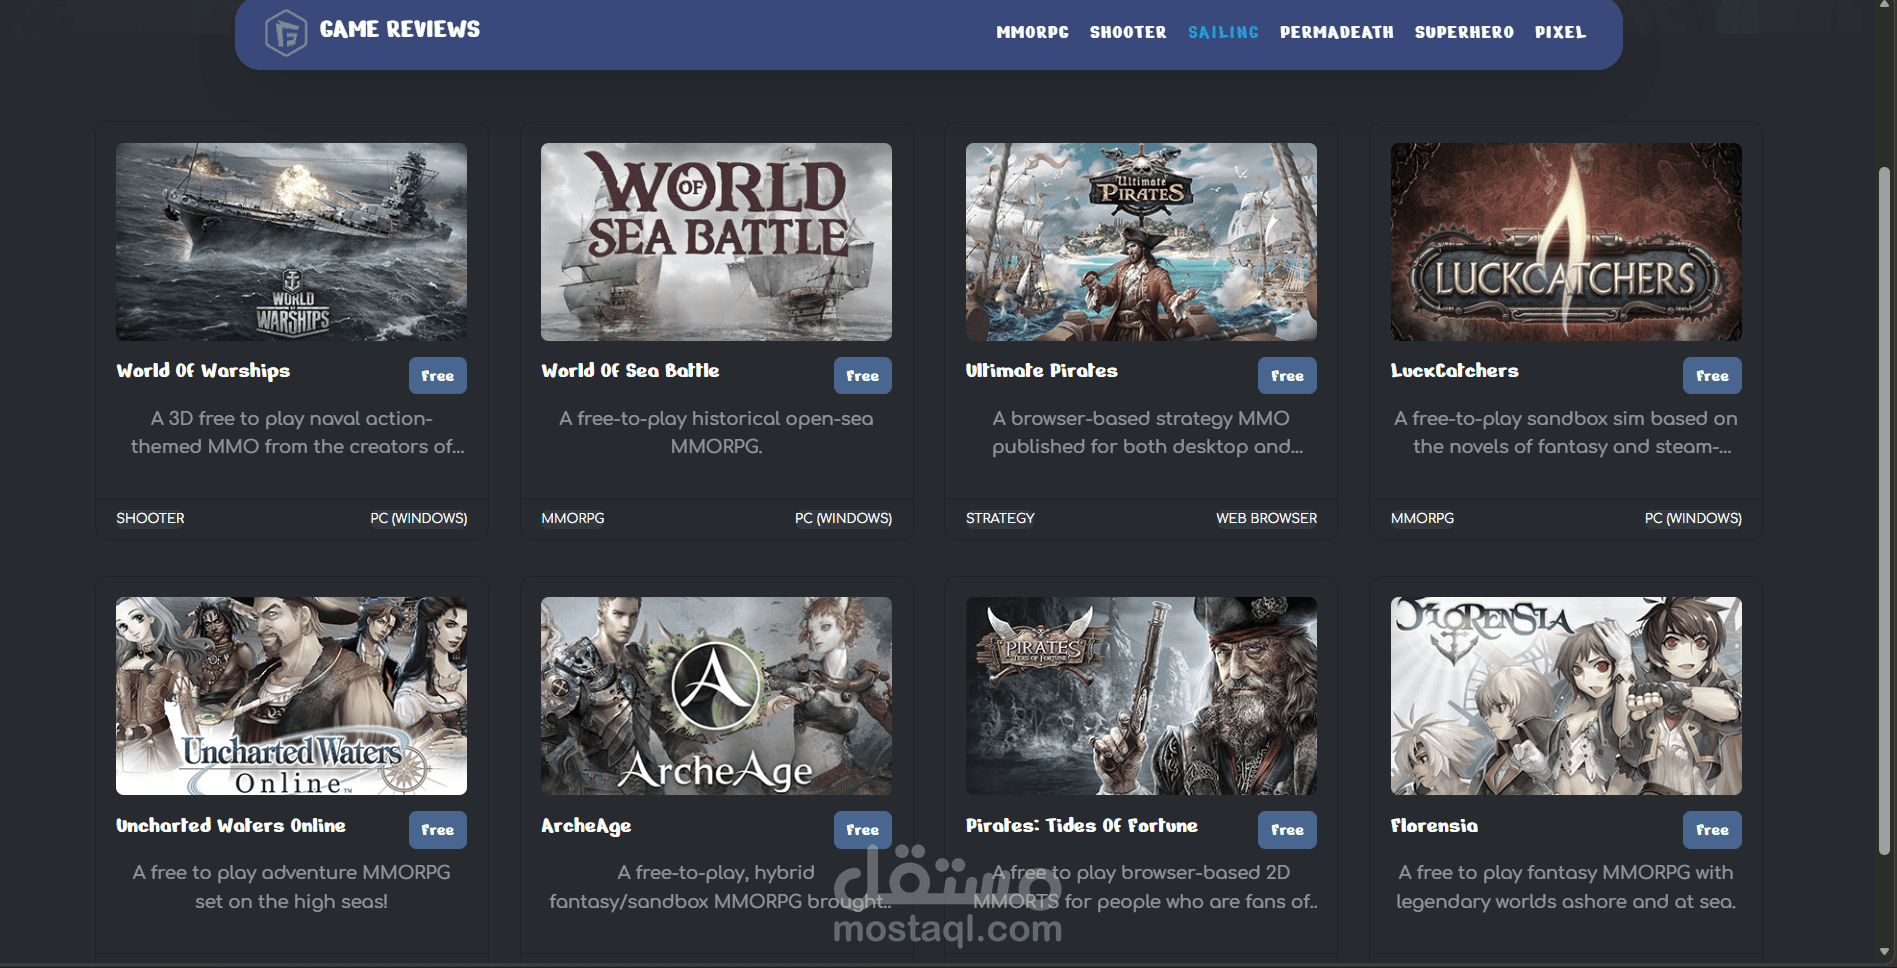Screen dimensions: 1897x968
Task: Click the page vertical scrollbar thumb
Action: tap(1884, 510)
